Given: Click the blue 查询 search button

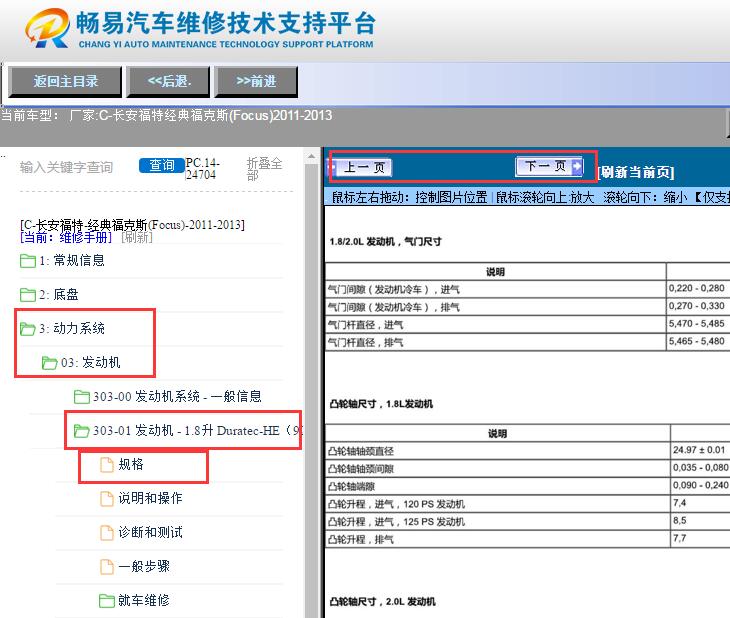Looking at the screenshot, I should point(161,165).
